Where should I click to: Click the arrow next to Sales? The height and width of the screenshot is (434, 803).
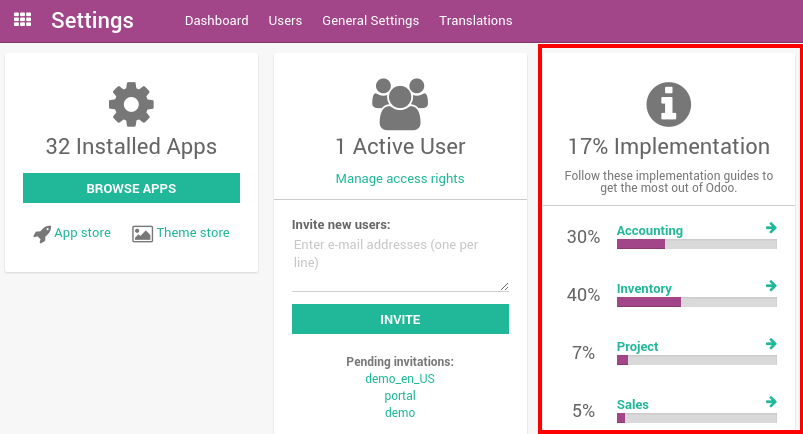click(771, 403)
